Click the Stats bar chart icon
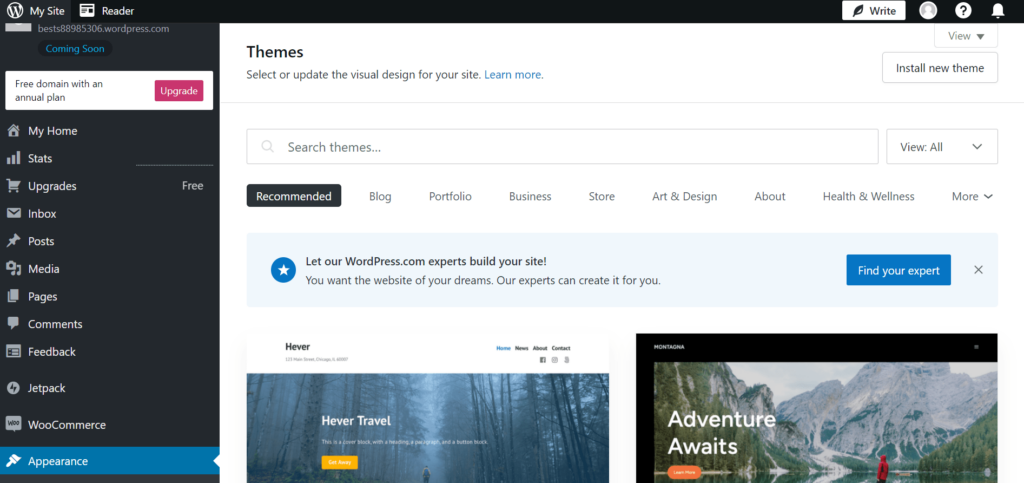This screenshot has width=1024, height=483. click(x=13, y=158)
